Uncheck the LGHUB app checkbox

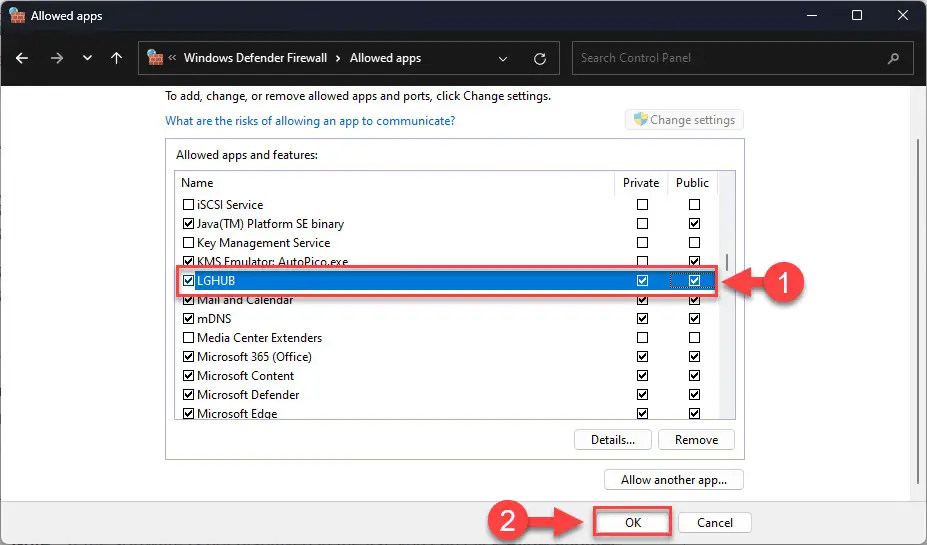(188, 280)
